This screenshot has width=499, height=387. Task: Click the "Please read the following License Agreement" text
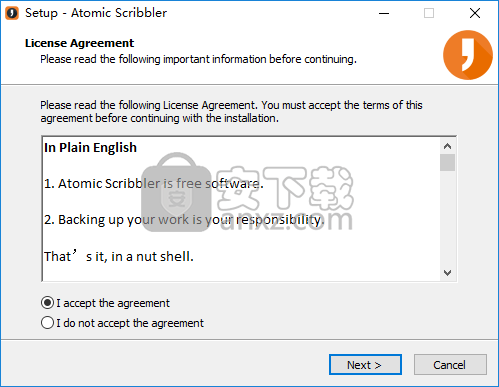231,112
